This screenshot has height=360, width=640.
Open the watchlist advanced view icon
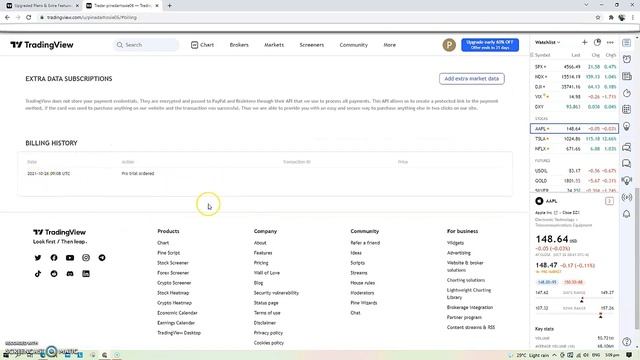pyautogui.click(x=597, y=42)
